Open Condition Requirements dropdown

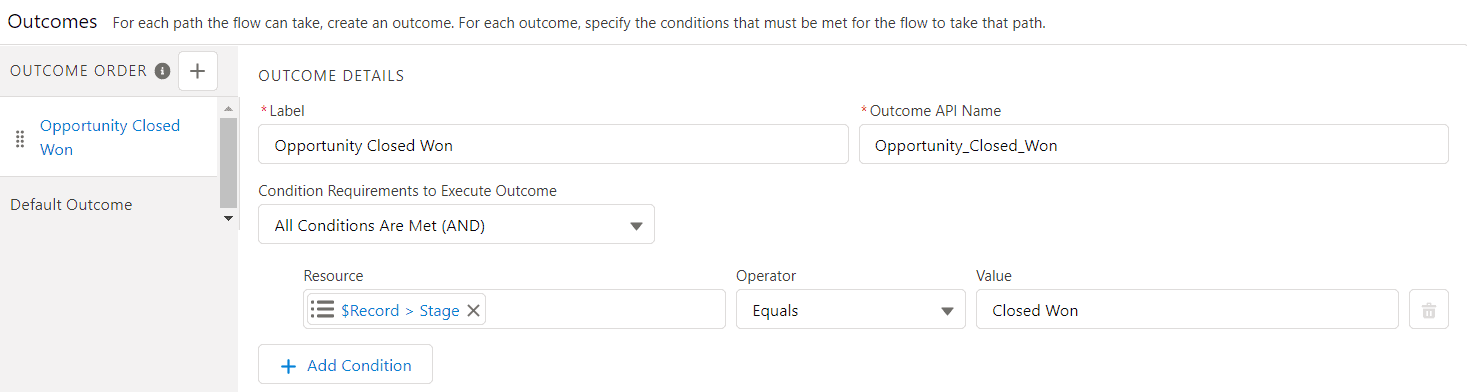click(456, 225)
